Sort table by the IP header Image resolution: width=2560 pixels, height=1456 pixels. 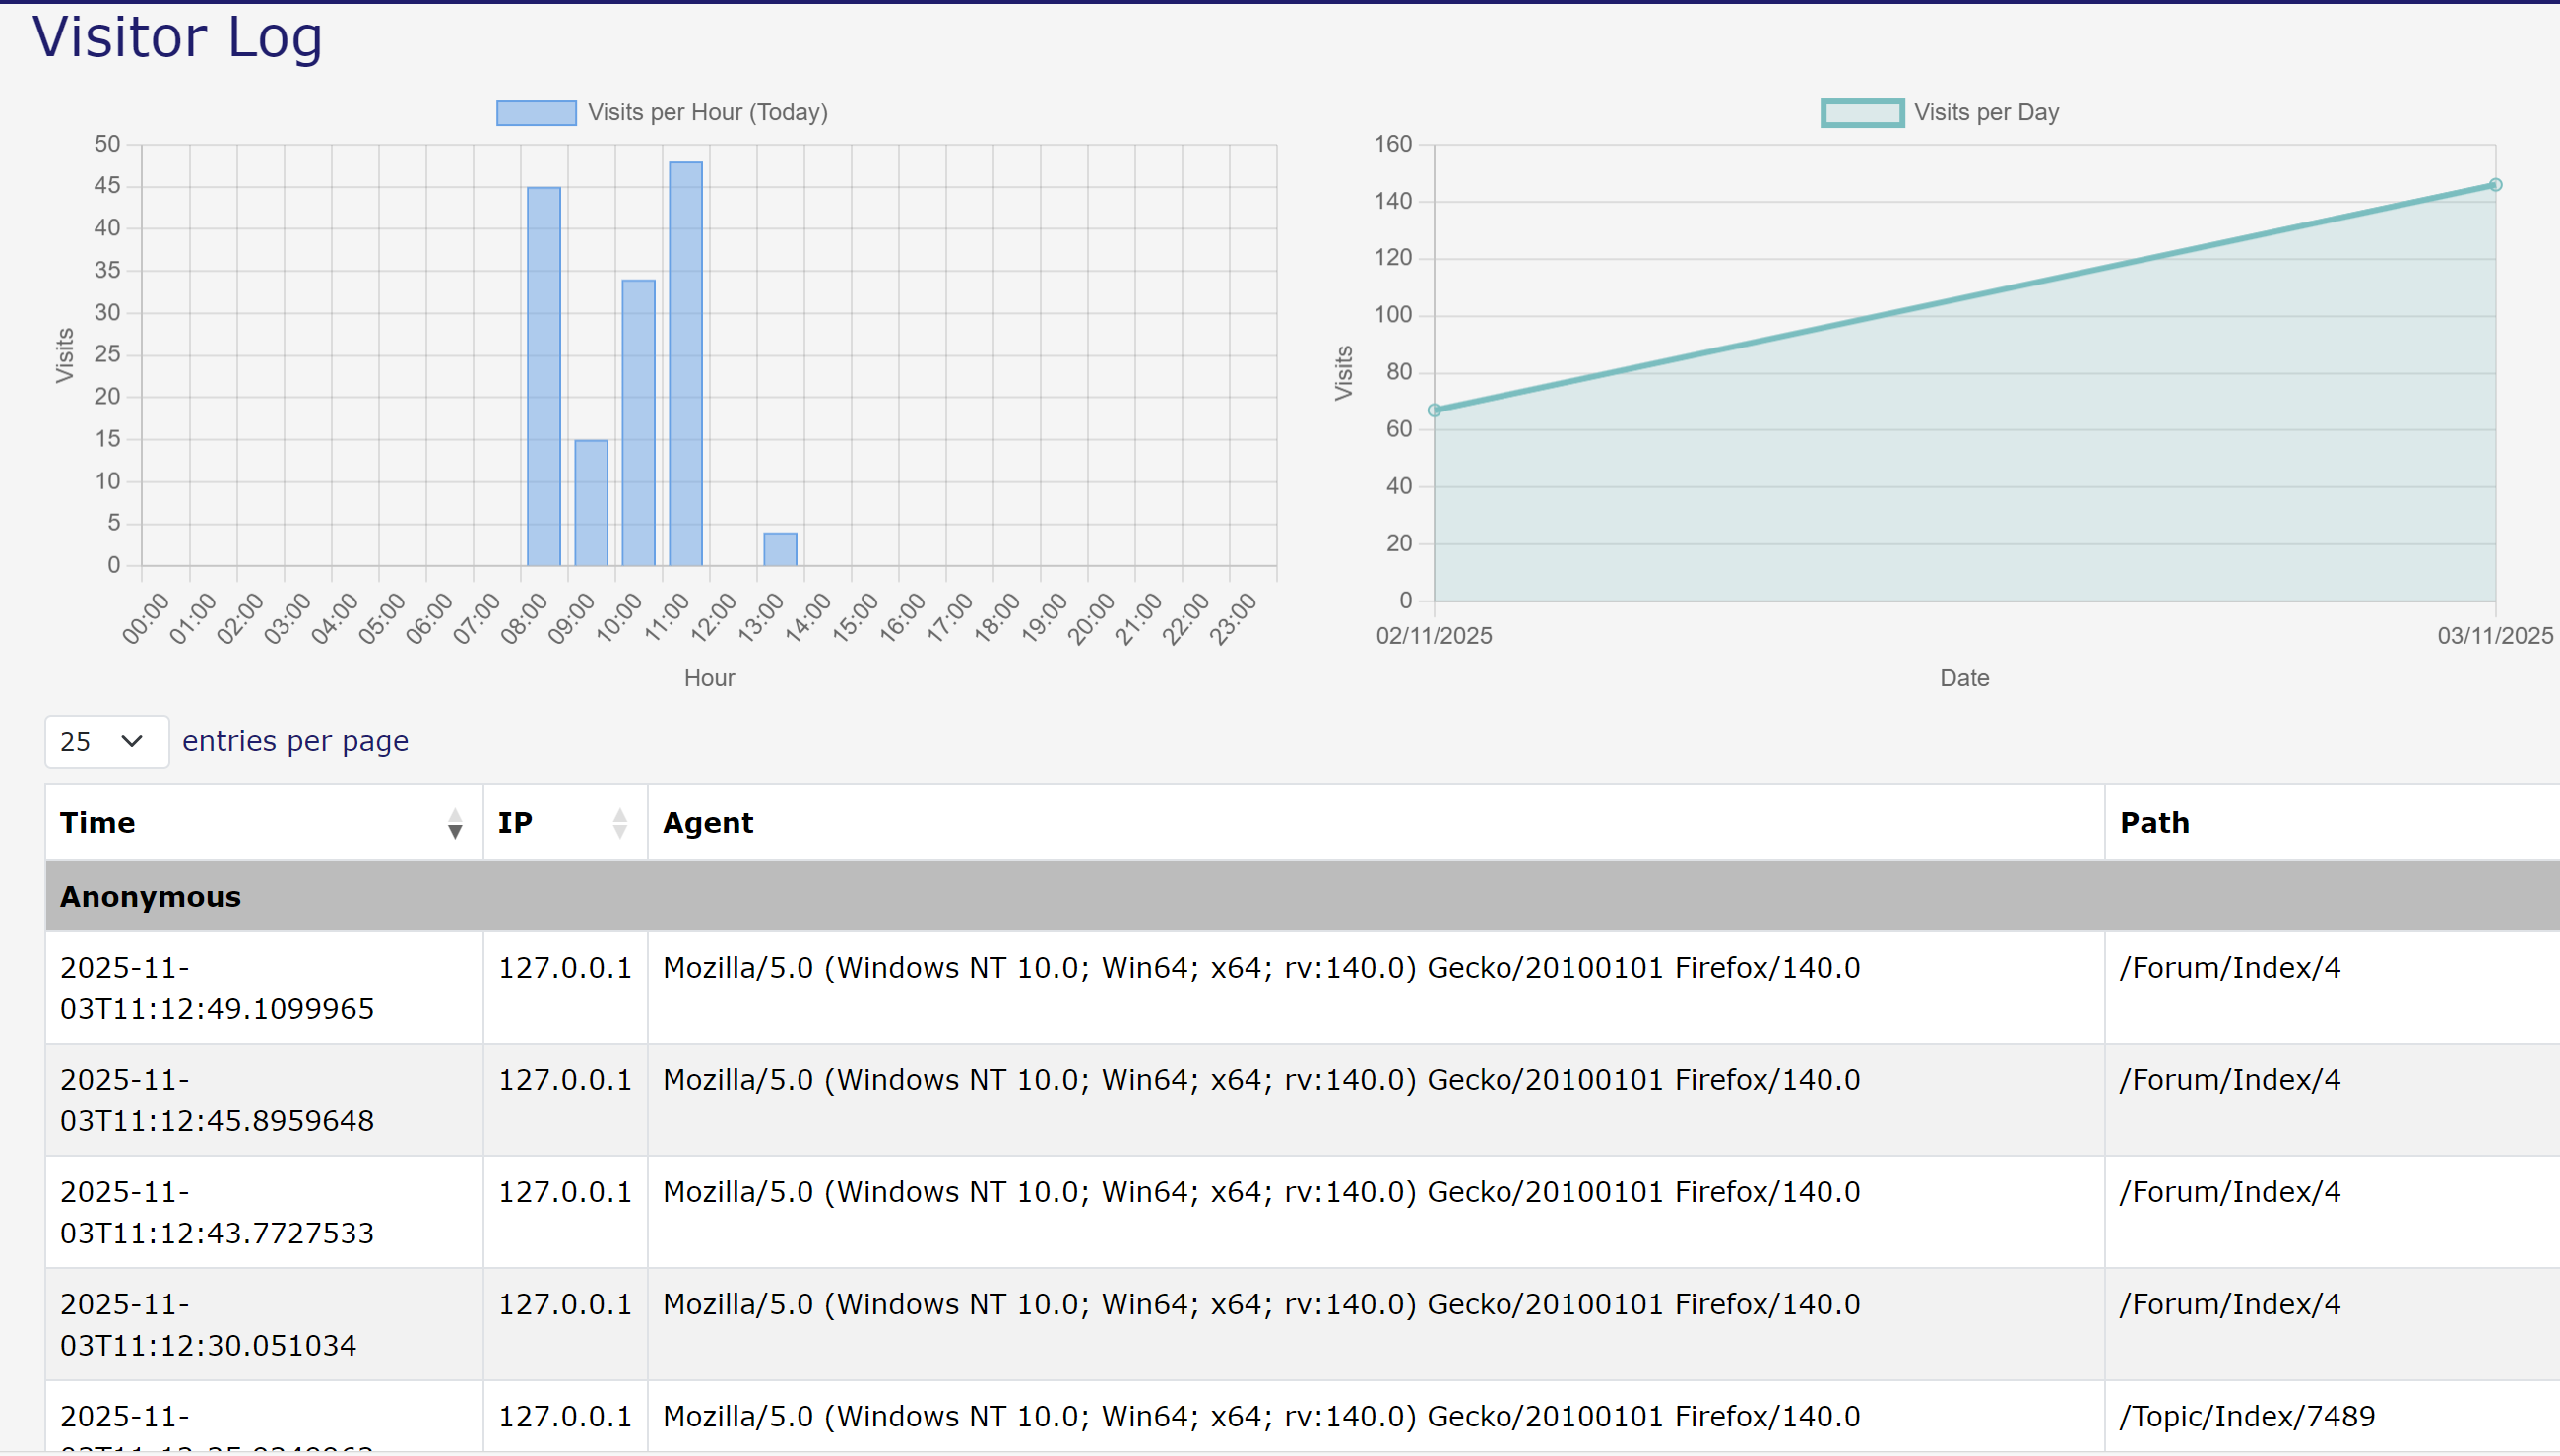tap(516, 823)
